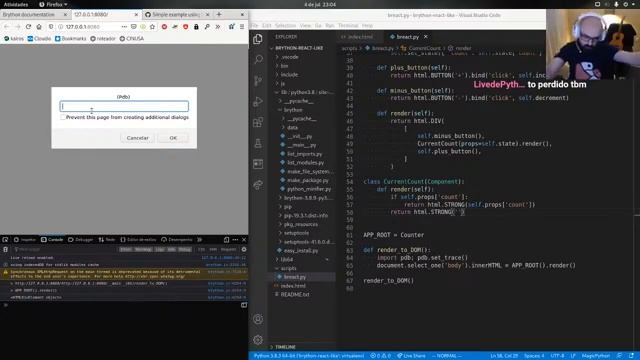
Task: Collapse the brython folder
Action: 293,110
